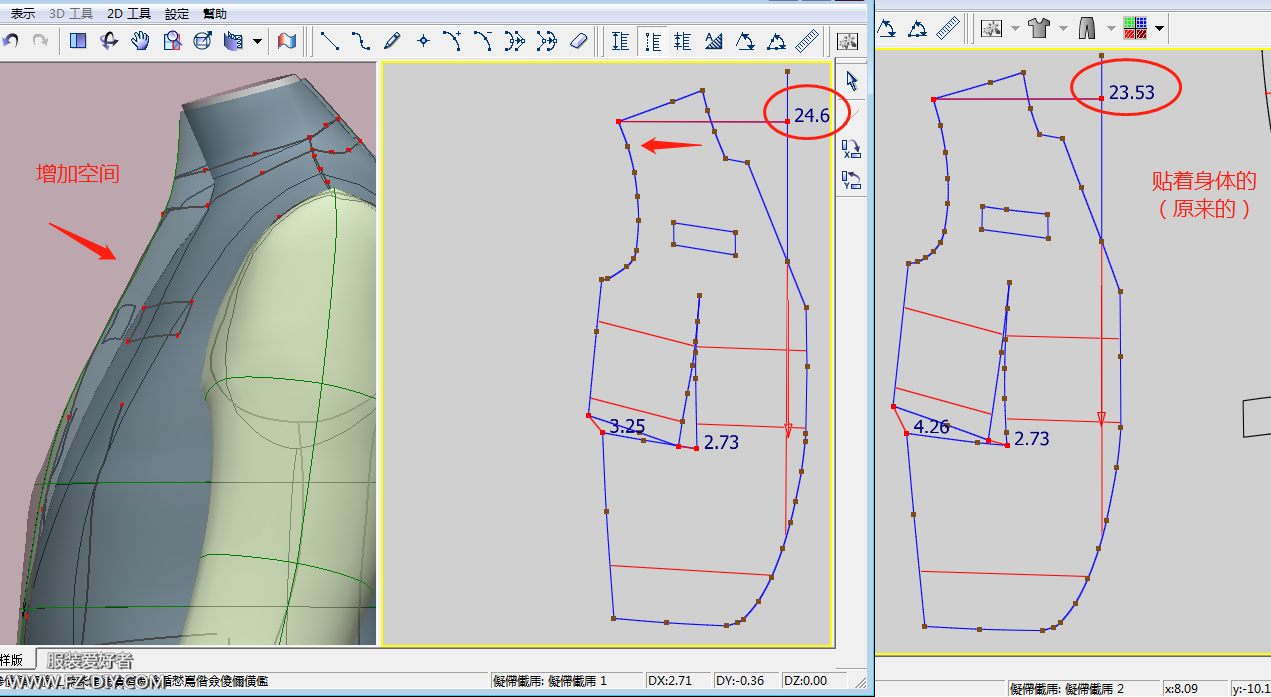Expand the texture image dropdown arrow
Viewport: 1271px width, 697px height.
point(1015,28)
